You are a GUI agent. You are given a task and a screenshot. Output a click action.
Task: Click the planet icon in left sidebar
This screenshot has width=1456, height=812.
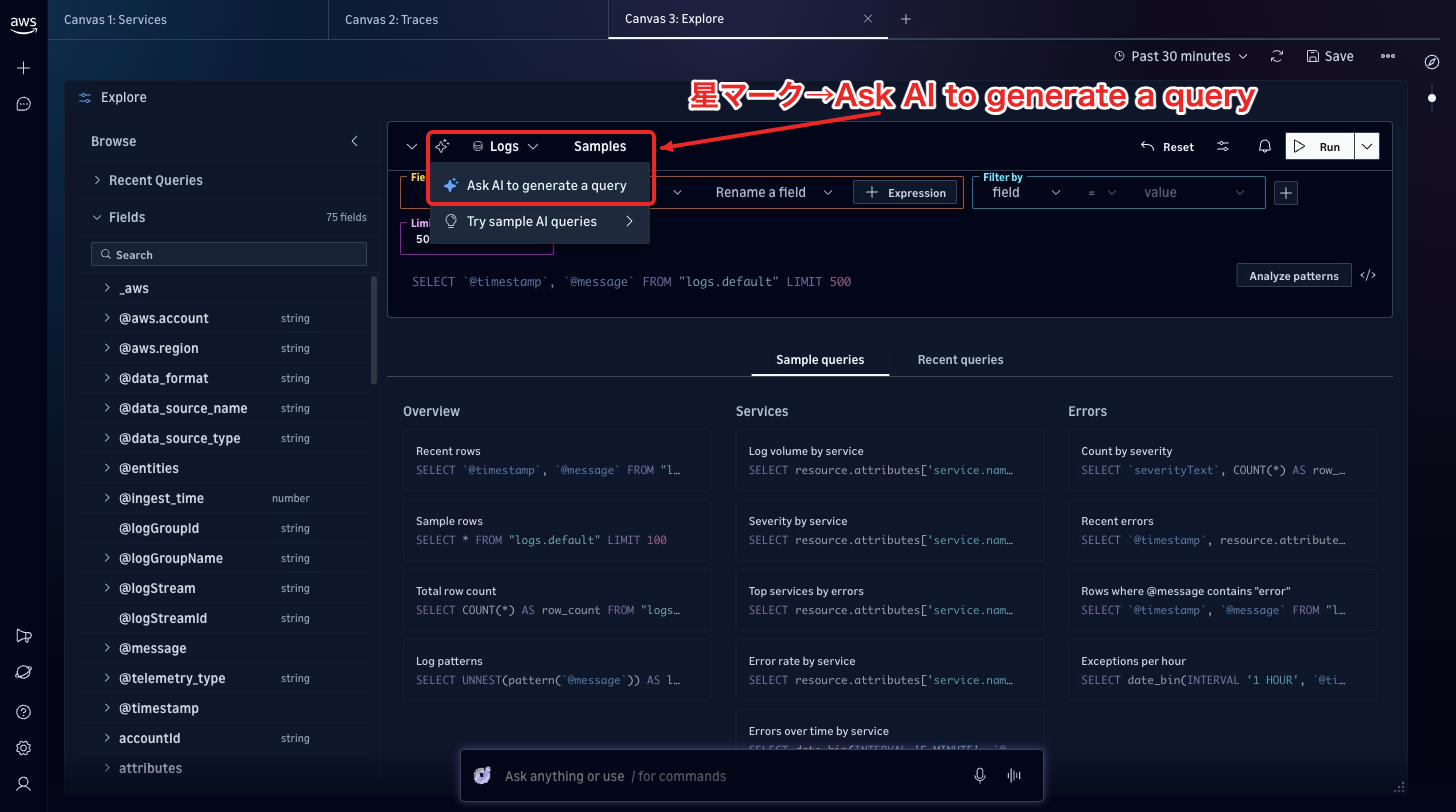[24, 672]
